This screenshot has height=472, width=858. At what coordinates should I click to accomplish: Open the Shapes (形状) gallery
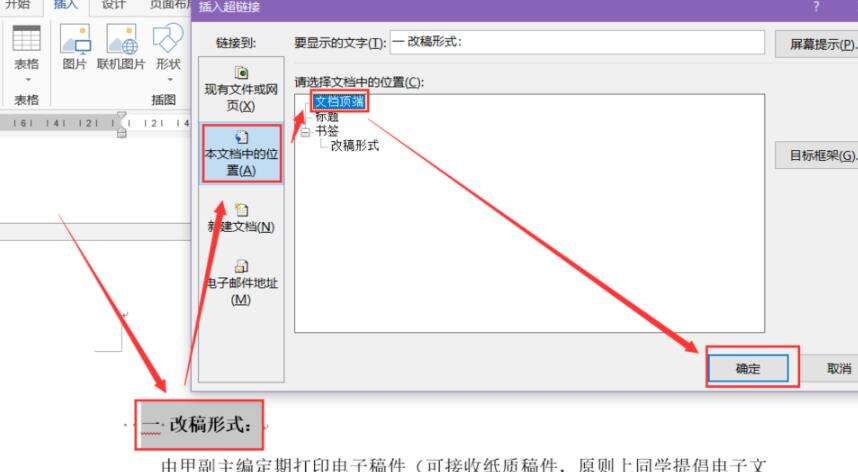point(168,48)
